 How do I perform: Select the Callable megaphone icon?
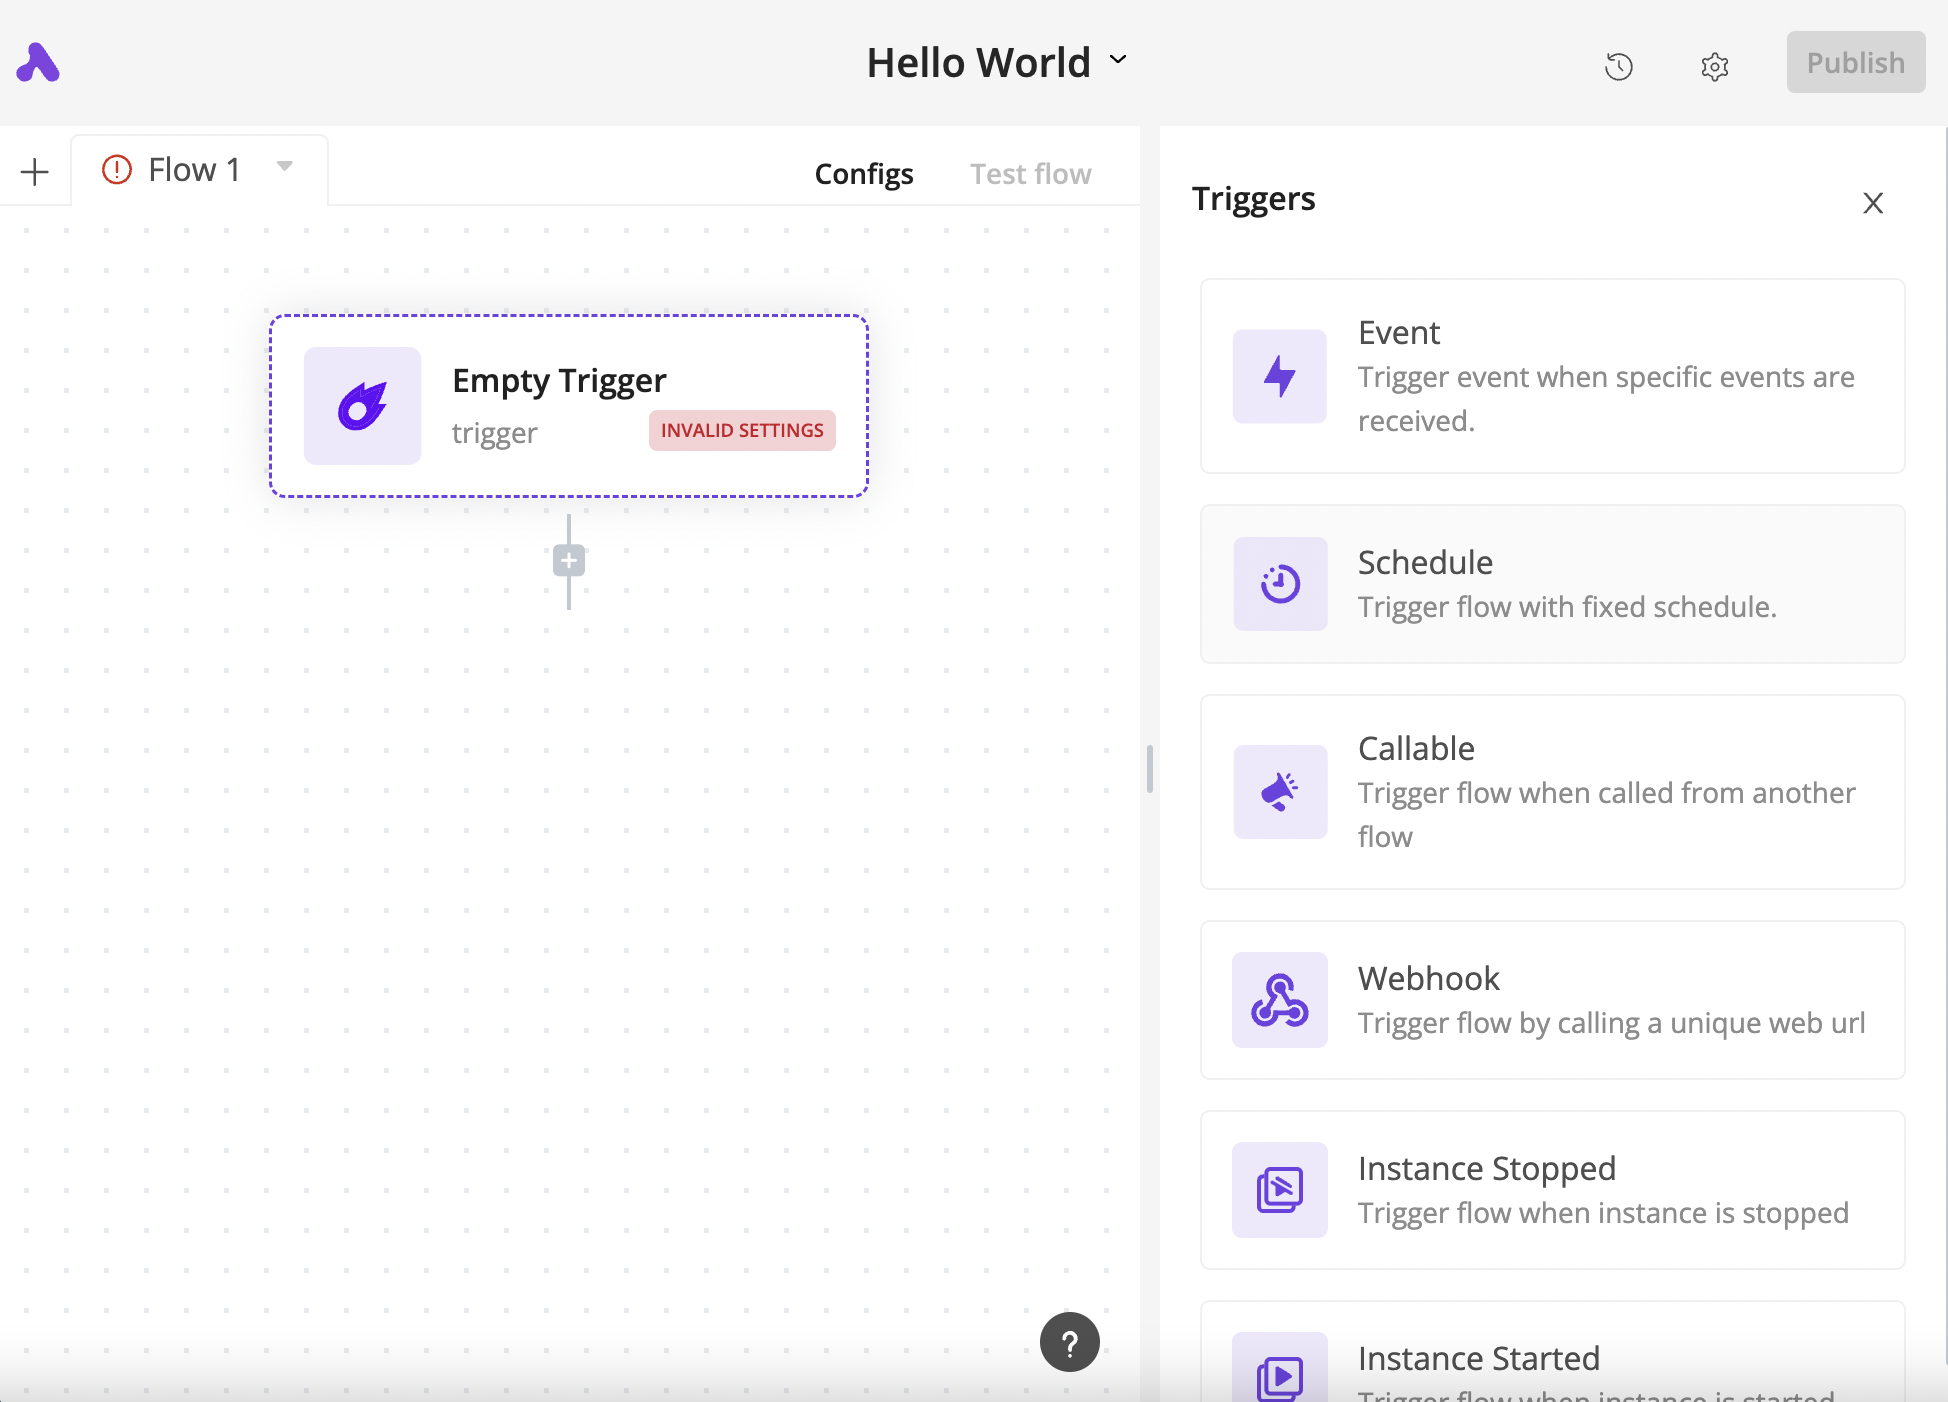point(1279,792)
